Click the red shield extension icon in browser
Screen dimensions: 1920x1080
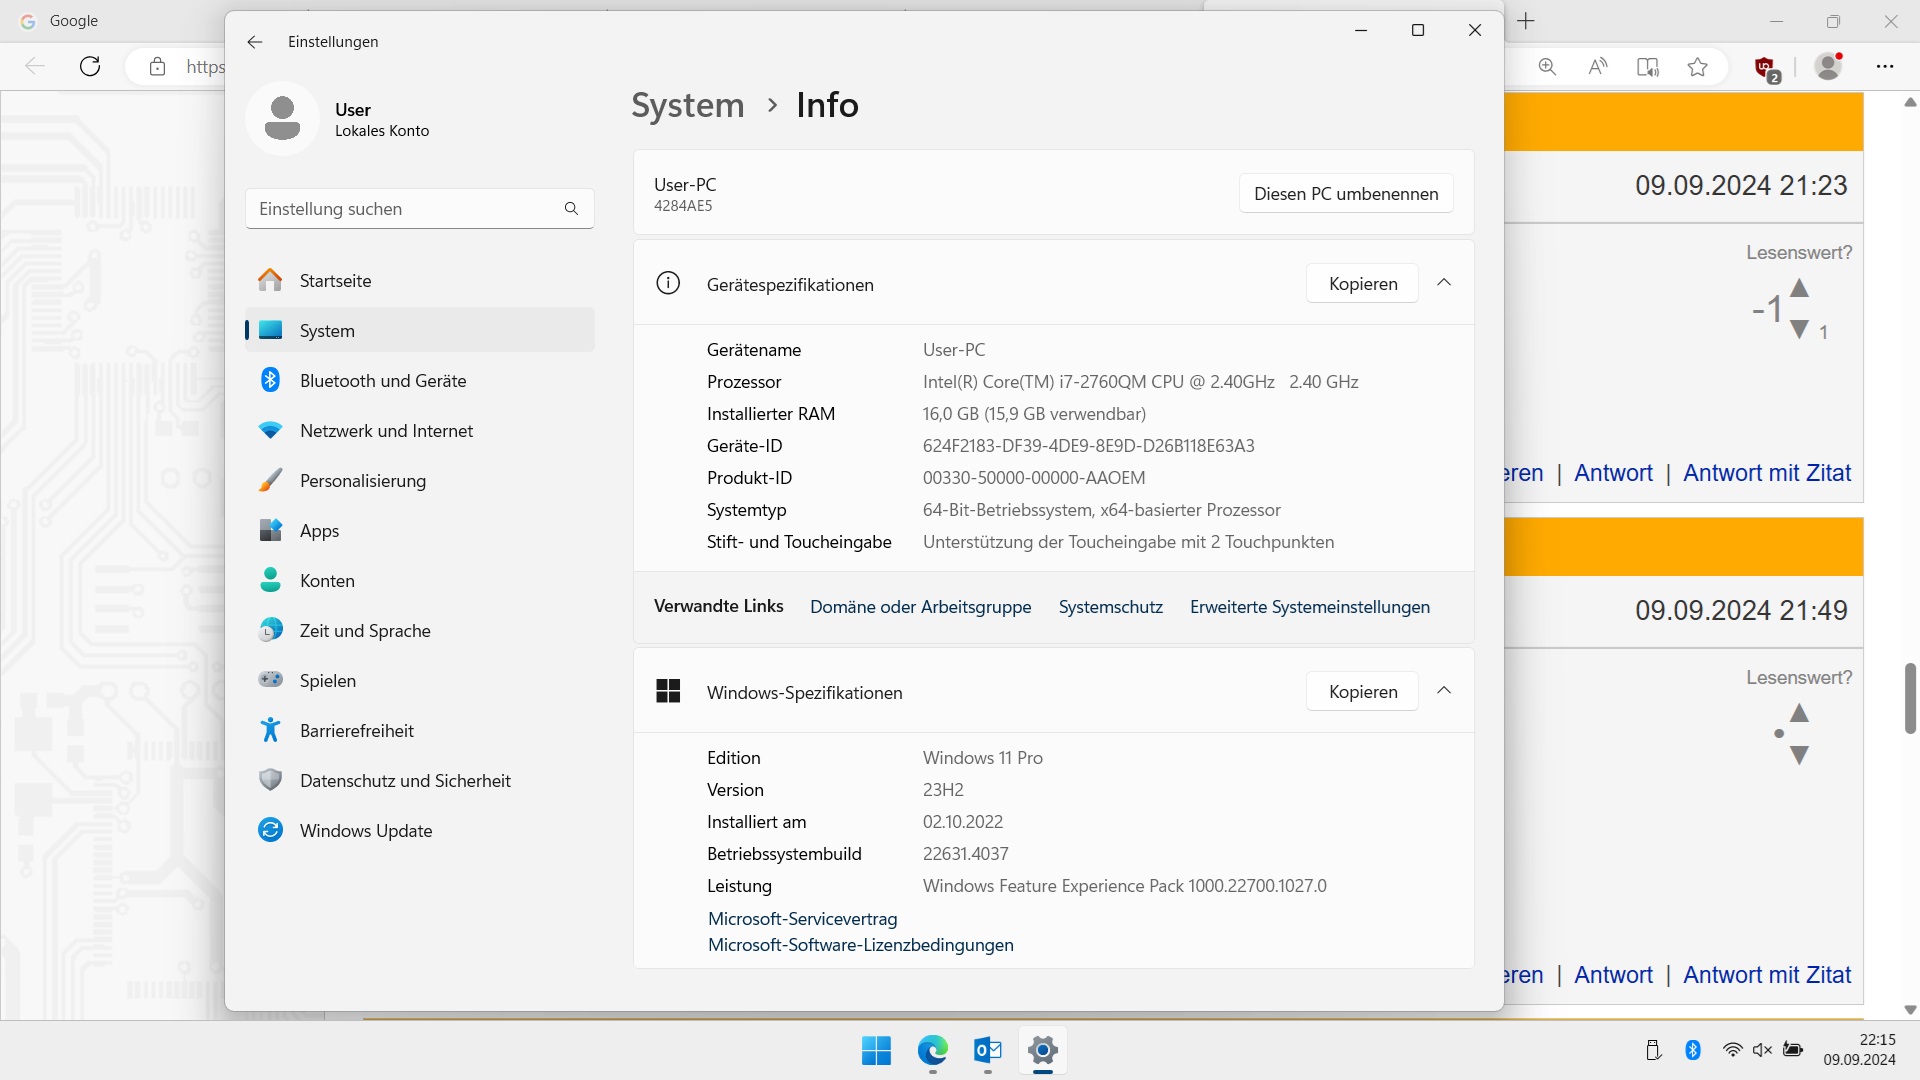coord(1766,68)
